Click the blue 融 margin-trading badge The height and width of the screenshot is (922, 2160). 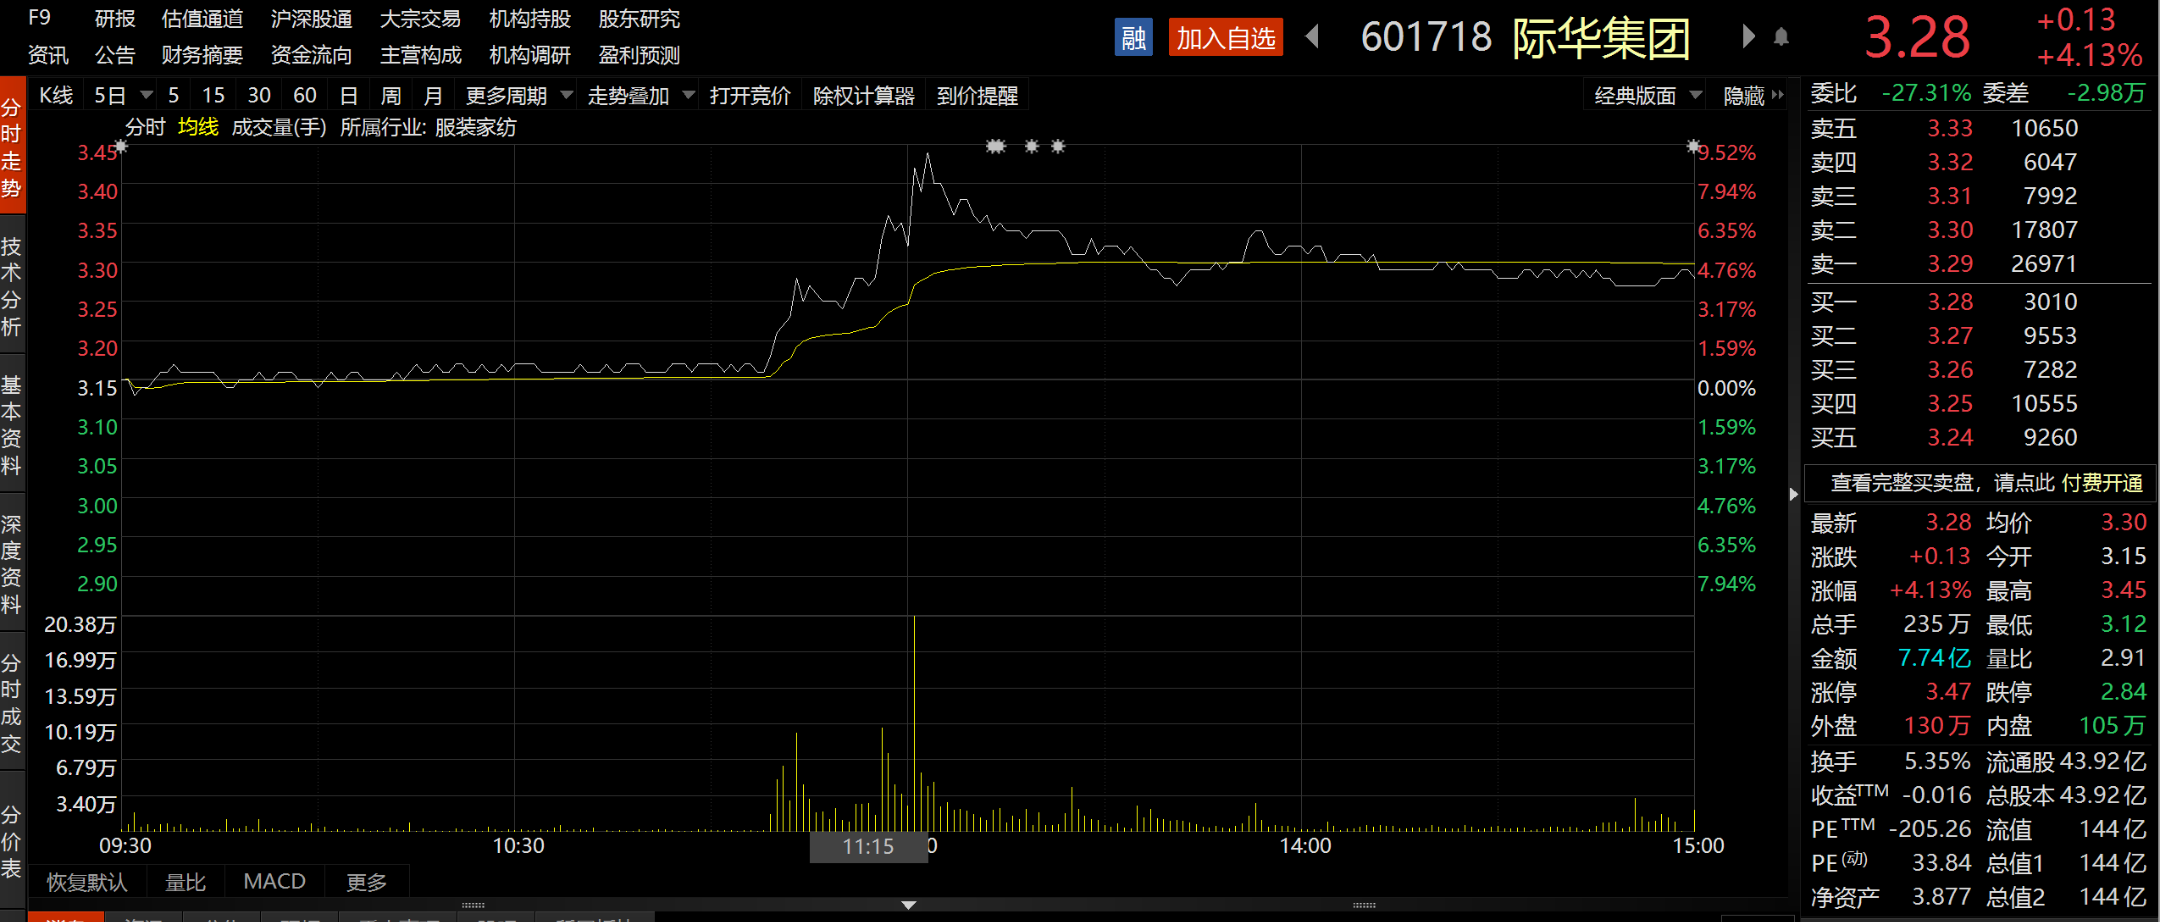1133,38
